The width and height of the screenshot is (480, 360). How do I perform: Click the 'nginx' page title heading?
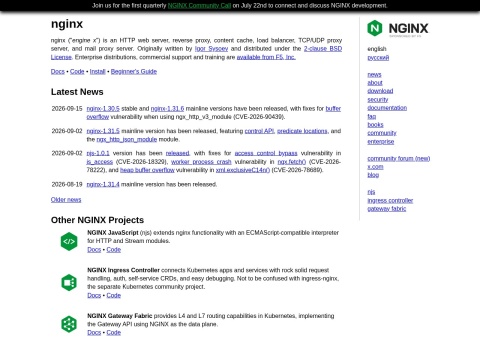(67, 24)
